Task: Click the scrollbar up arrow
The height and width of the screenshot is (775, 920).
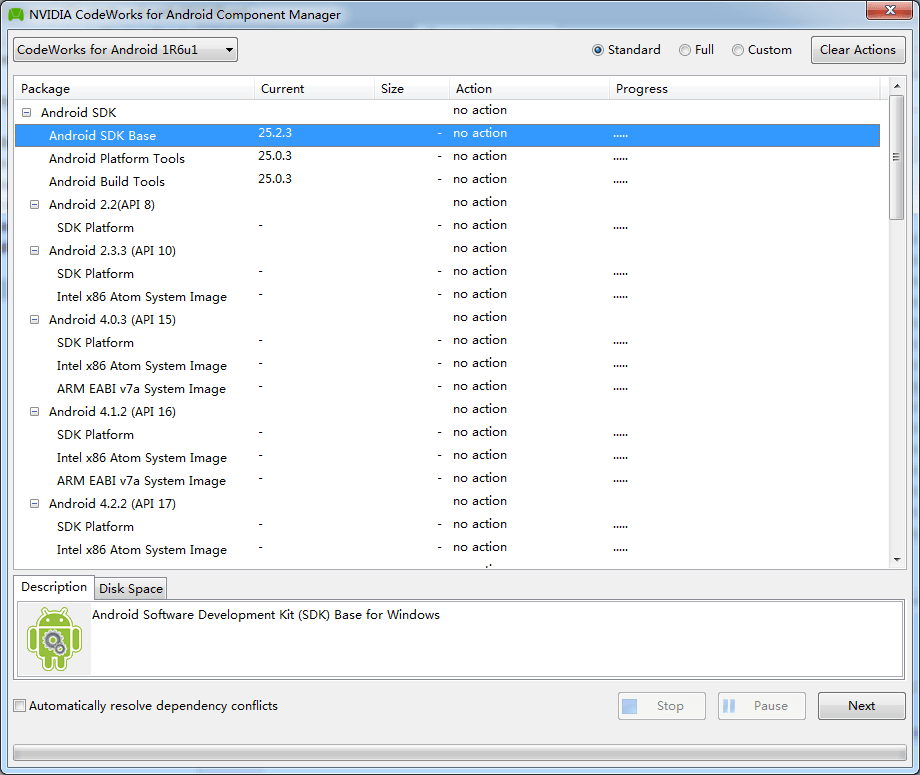Action: pos(897,86)
